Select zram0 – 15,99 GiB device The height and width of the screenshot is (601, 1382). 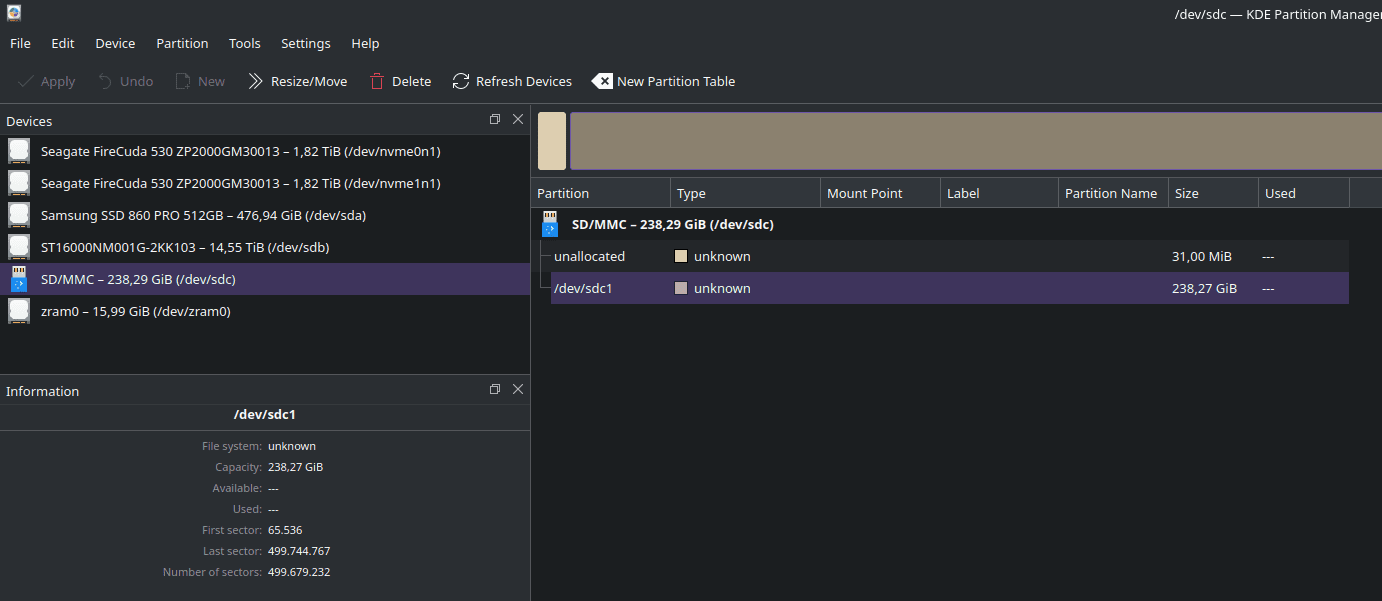point(265,311)
